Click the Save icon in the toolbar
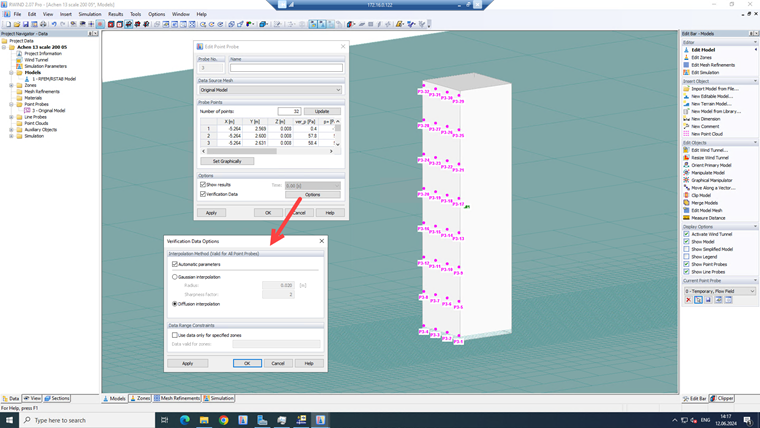This screenshot has width=760, height=428. click(x=26, y=24)
